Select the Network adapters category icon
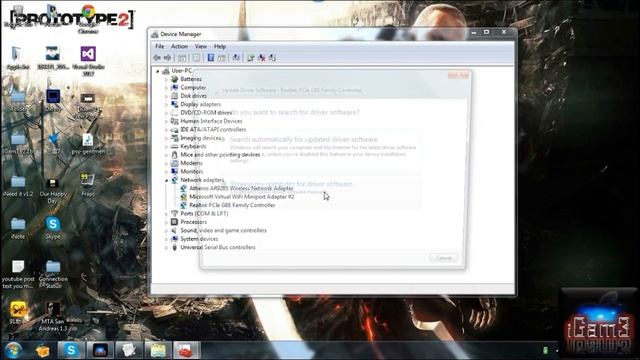This screenshot has width=640, height=360. click(x=174, y=180)
